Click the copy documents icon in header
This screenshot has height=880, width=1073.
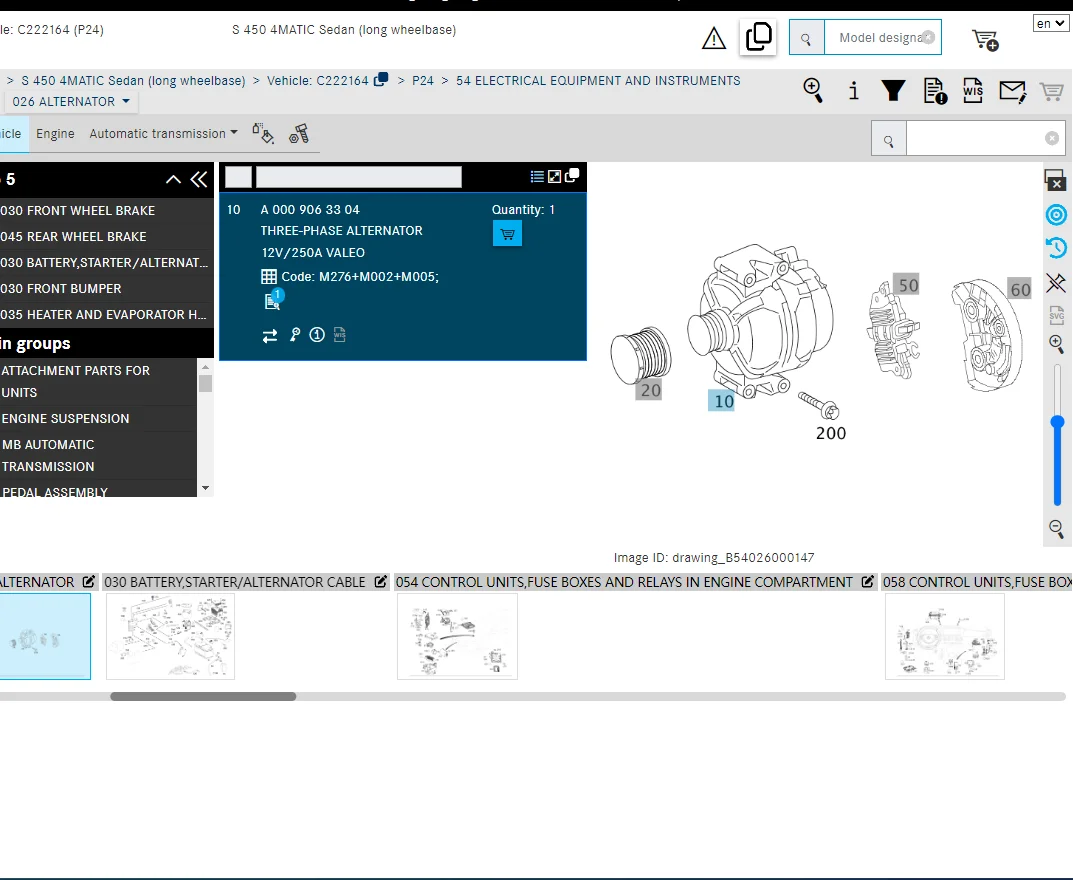(x=758, y=37)
